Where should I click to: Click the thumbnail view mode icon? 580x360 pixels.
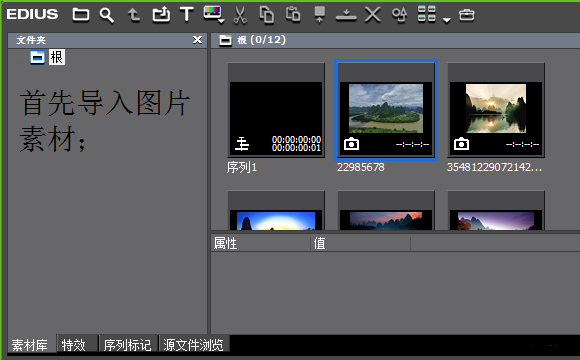coord(426,14)
